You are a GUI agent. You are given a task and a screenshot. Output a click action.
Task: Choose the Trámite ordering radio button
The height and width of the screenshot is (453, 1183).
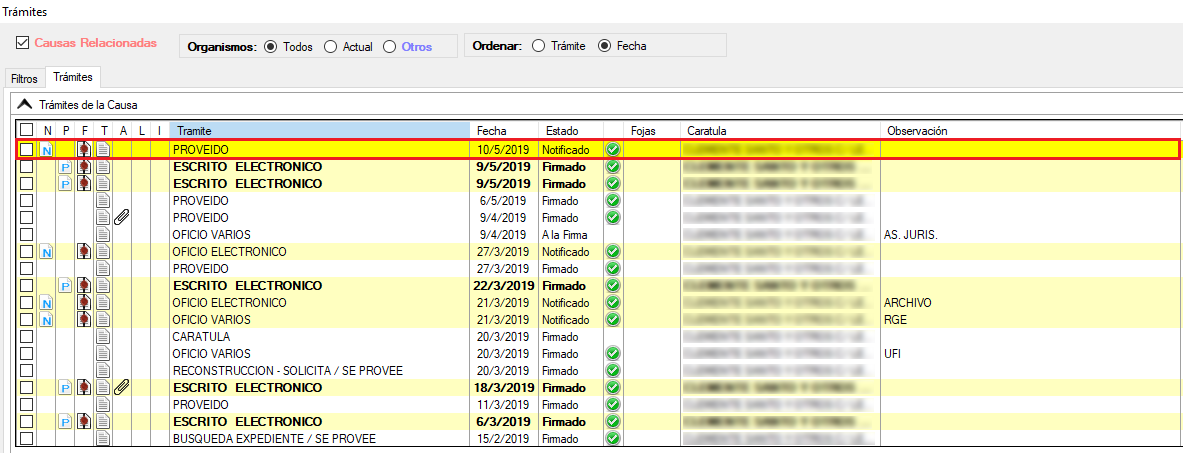539,45
